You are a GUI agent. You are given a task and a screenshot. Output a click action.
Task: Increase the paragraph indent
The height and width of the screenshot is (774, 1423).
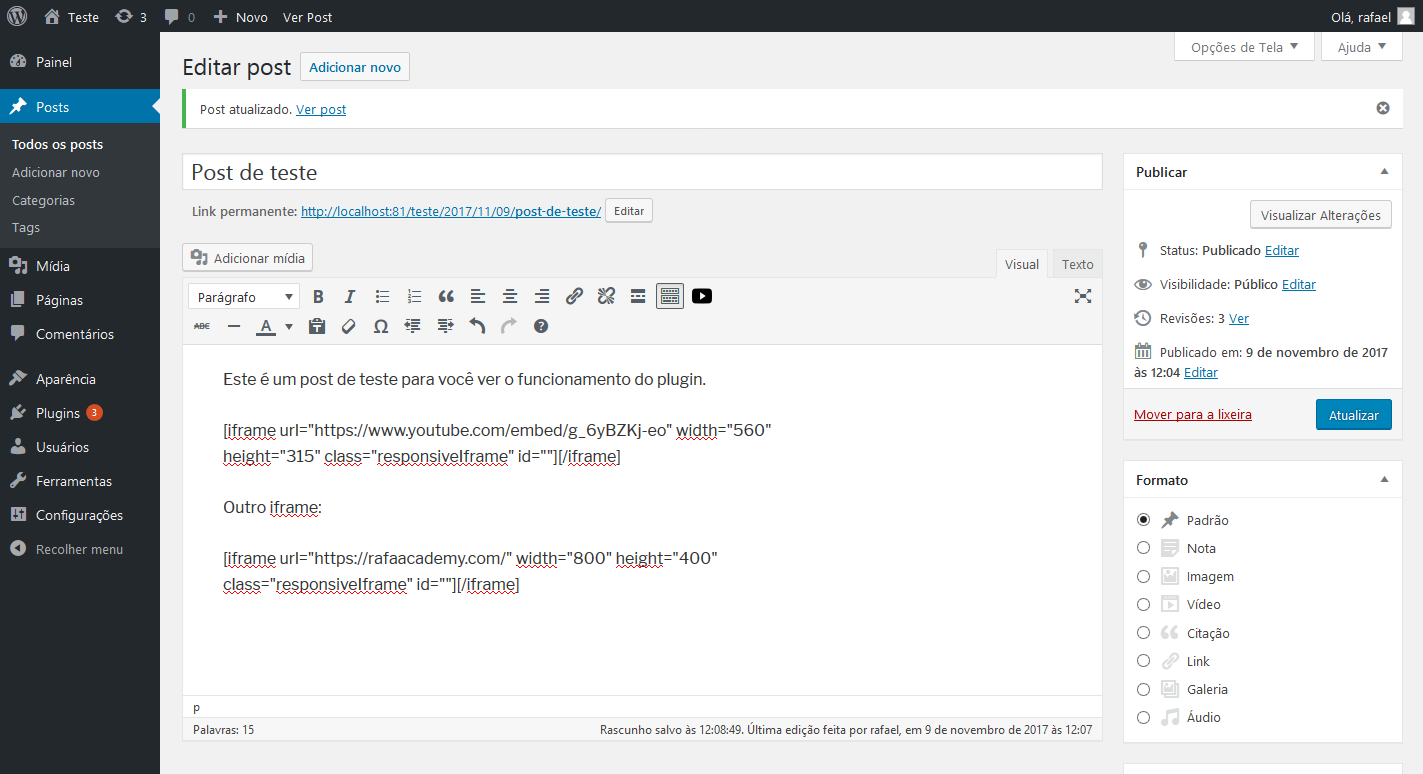445,326
